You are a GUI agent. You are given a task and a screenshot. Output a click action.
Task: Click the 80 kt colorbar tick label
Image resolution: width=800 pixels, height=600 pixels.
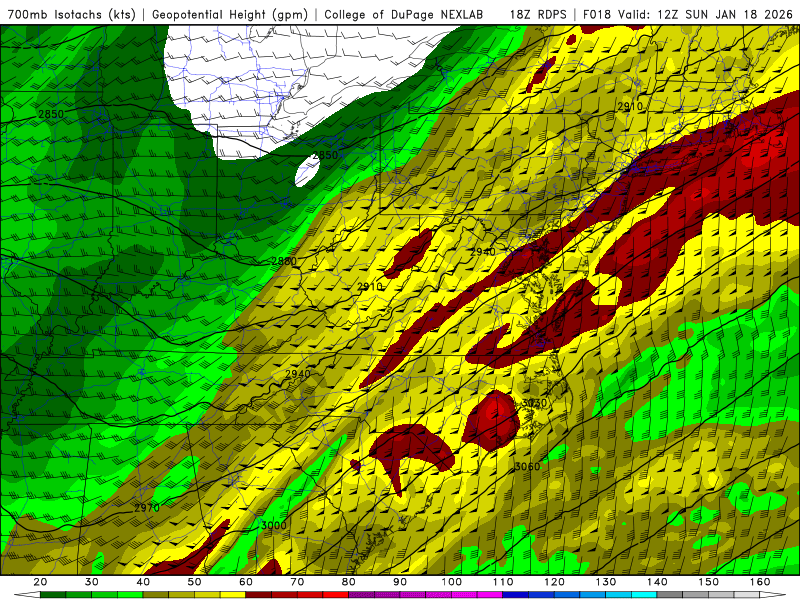point(348,582)
